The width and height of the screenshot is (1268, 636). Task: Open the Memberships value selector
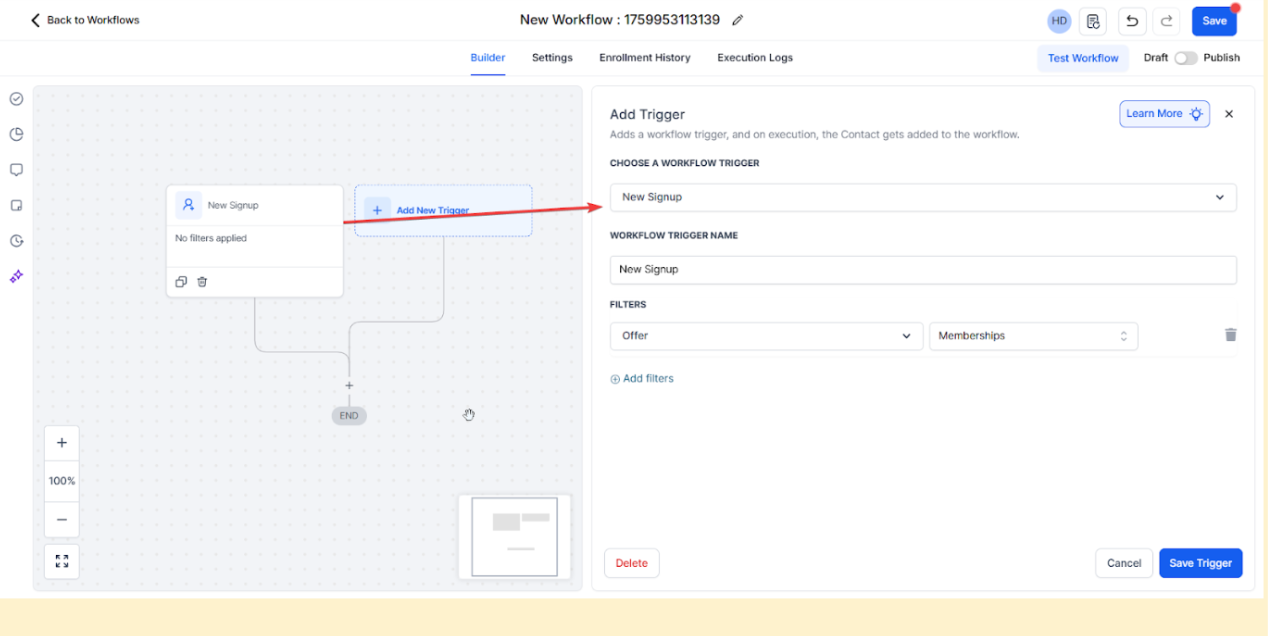(1033, 336)
